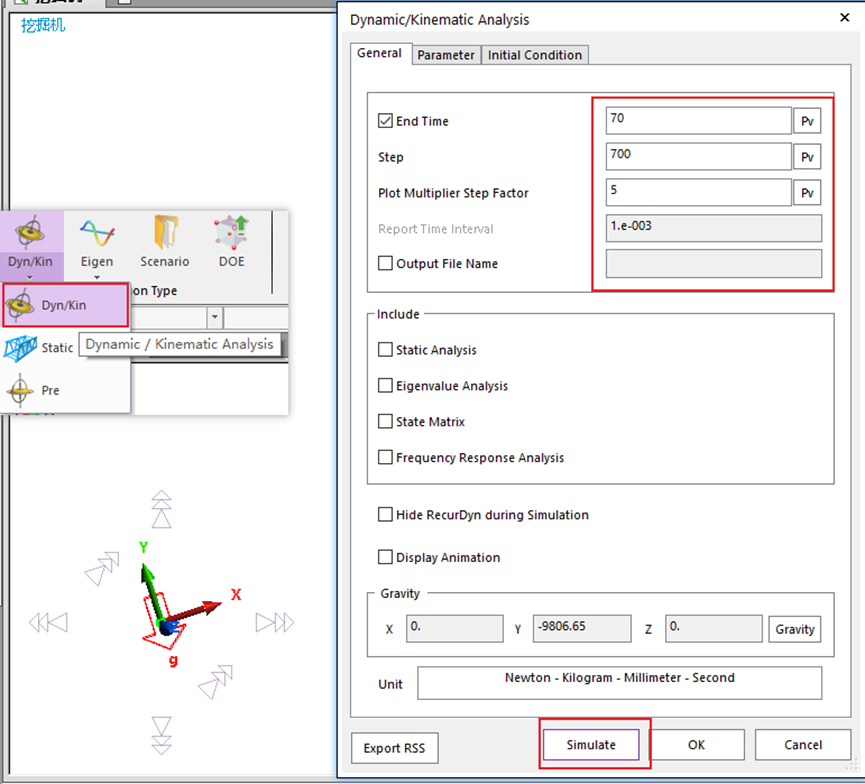The height and width of the screenshot is (784, 865).
Task: Start the Simulate button
Action: click(x=591, y=745)
